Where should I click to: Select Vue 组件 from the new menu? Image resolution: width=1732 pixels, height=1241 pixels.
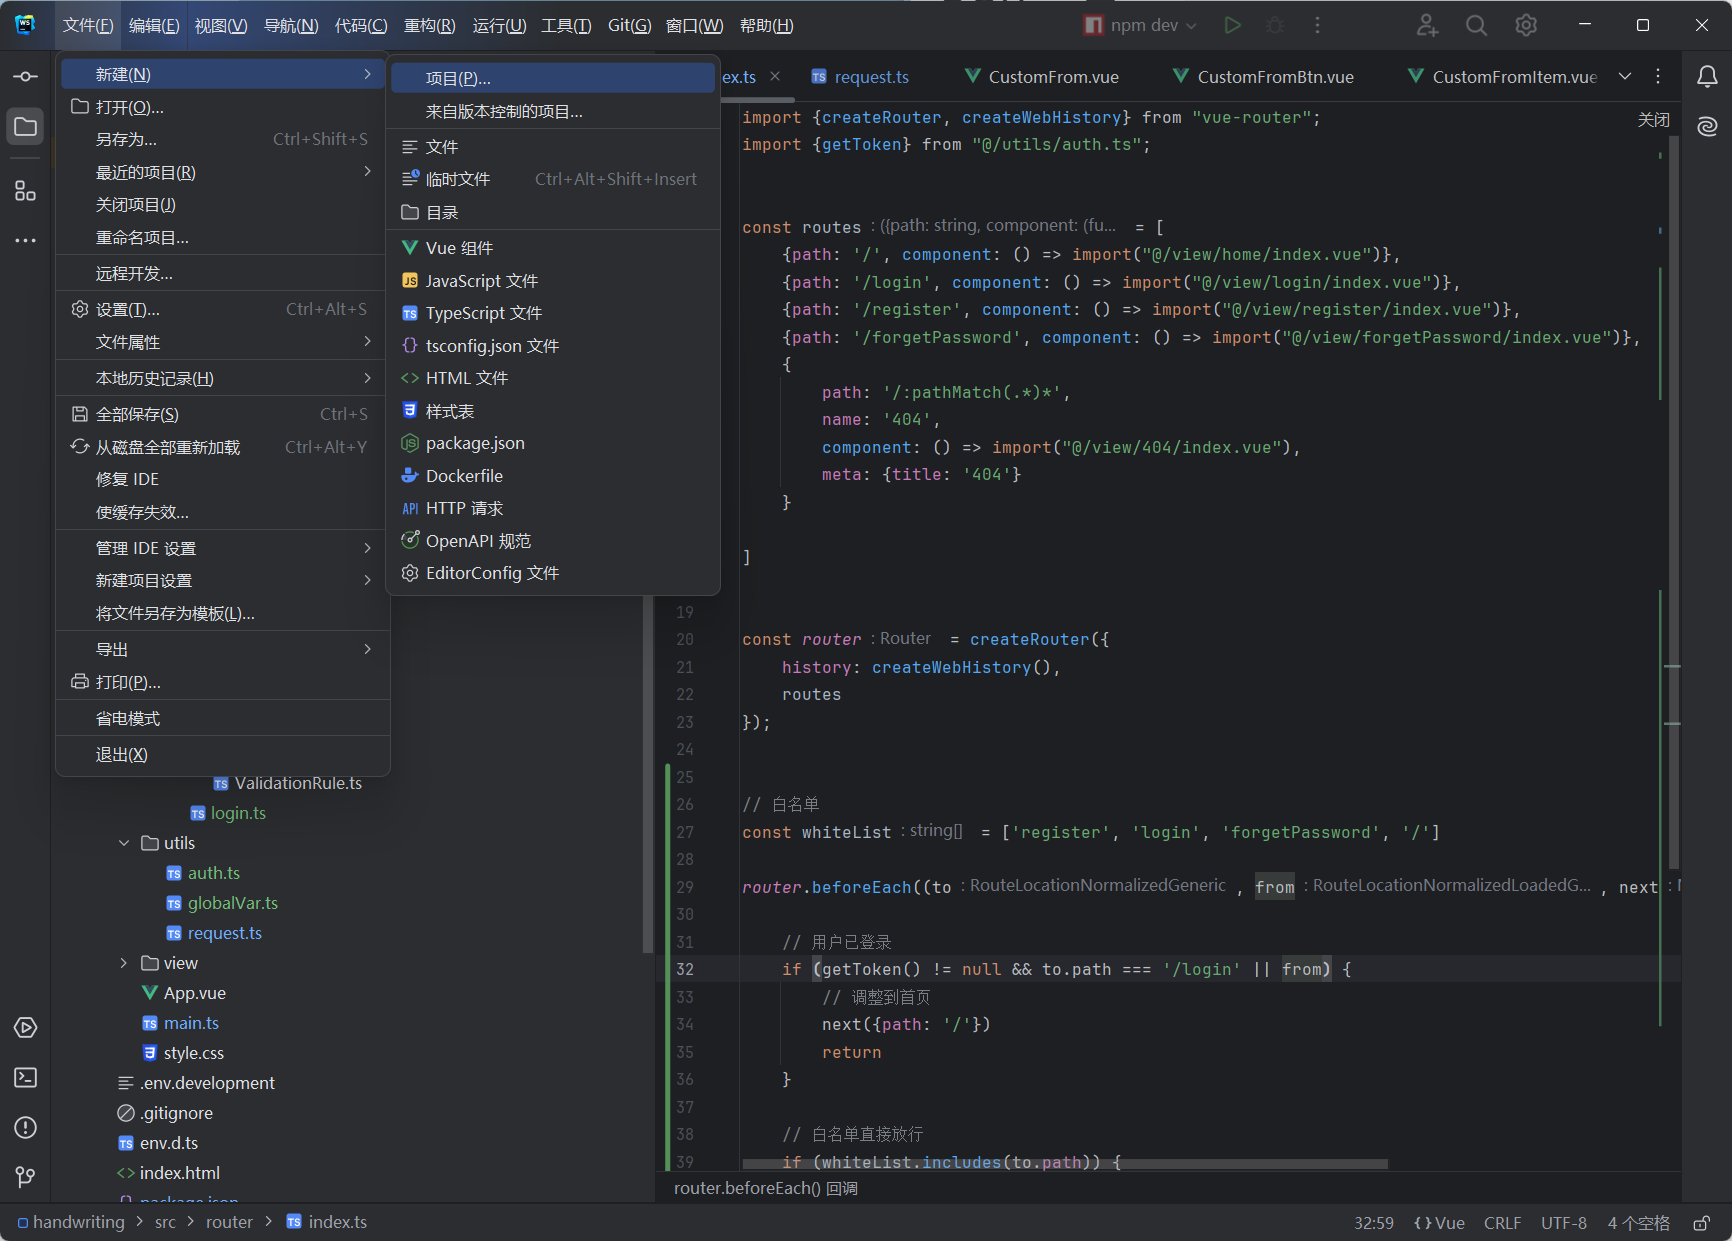(x=459, y=248)
